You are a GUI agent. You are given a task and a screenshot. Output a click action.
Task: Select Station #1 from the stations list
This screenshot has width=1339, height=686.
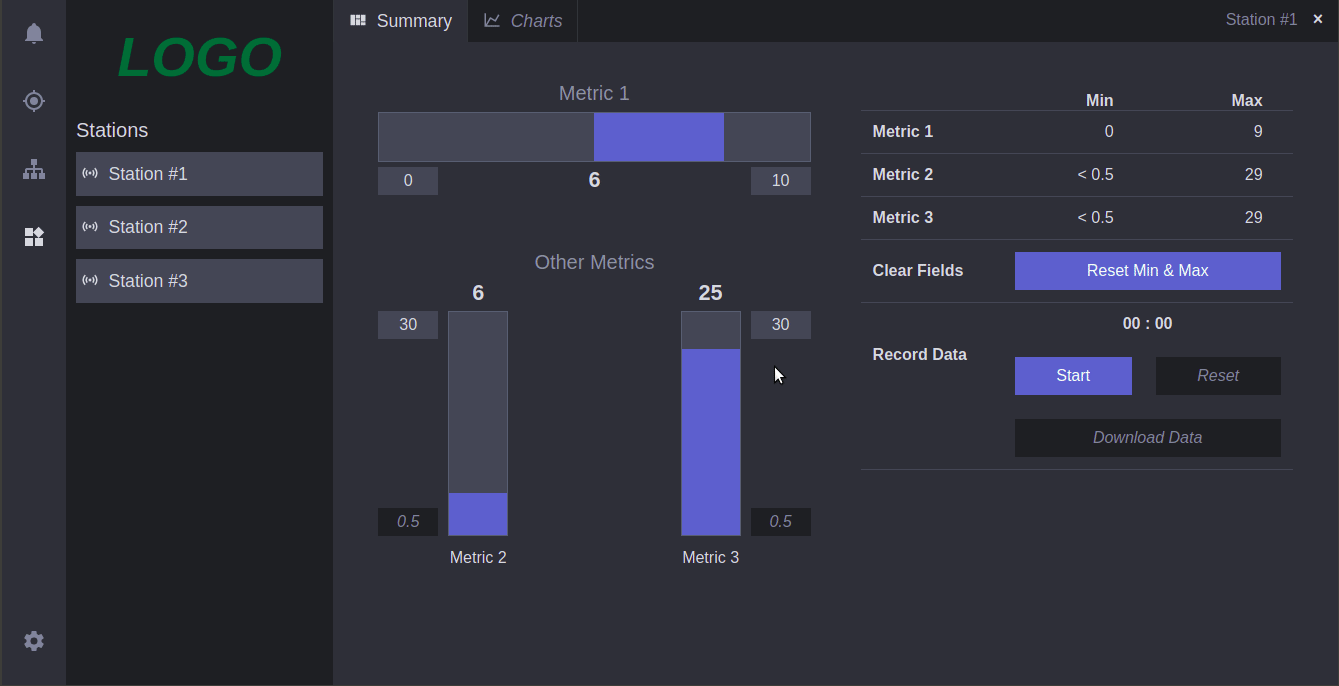tap(199, 173)
